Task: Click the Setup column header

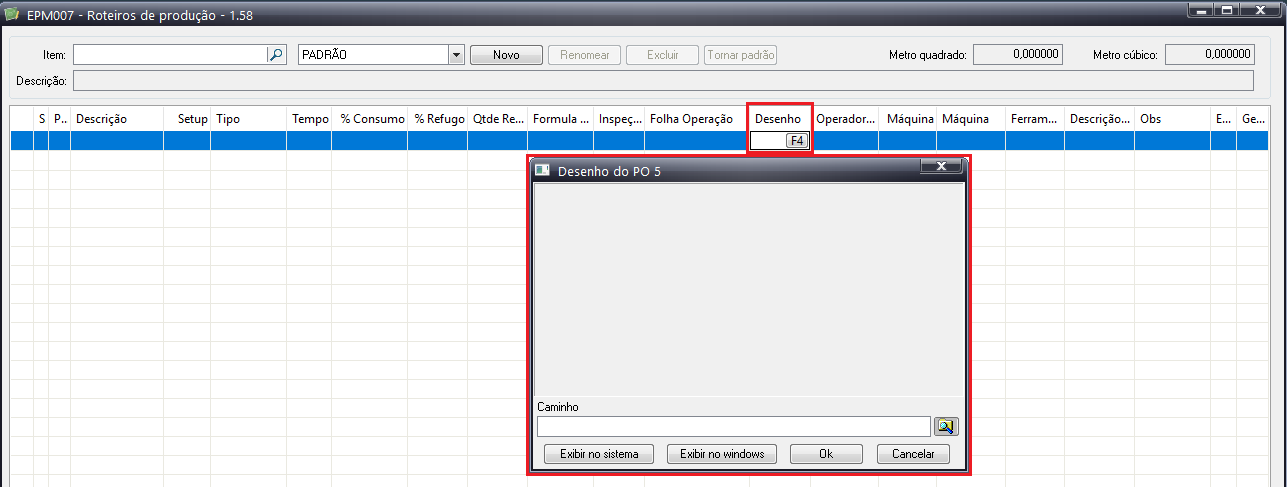Action: pyautogui.click(x=187, y=119)
